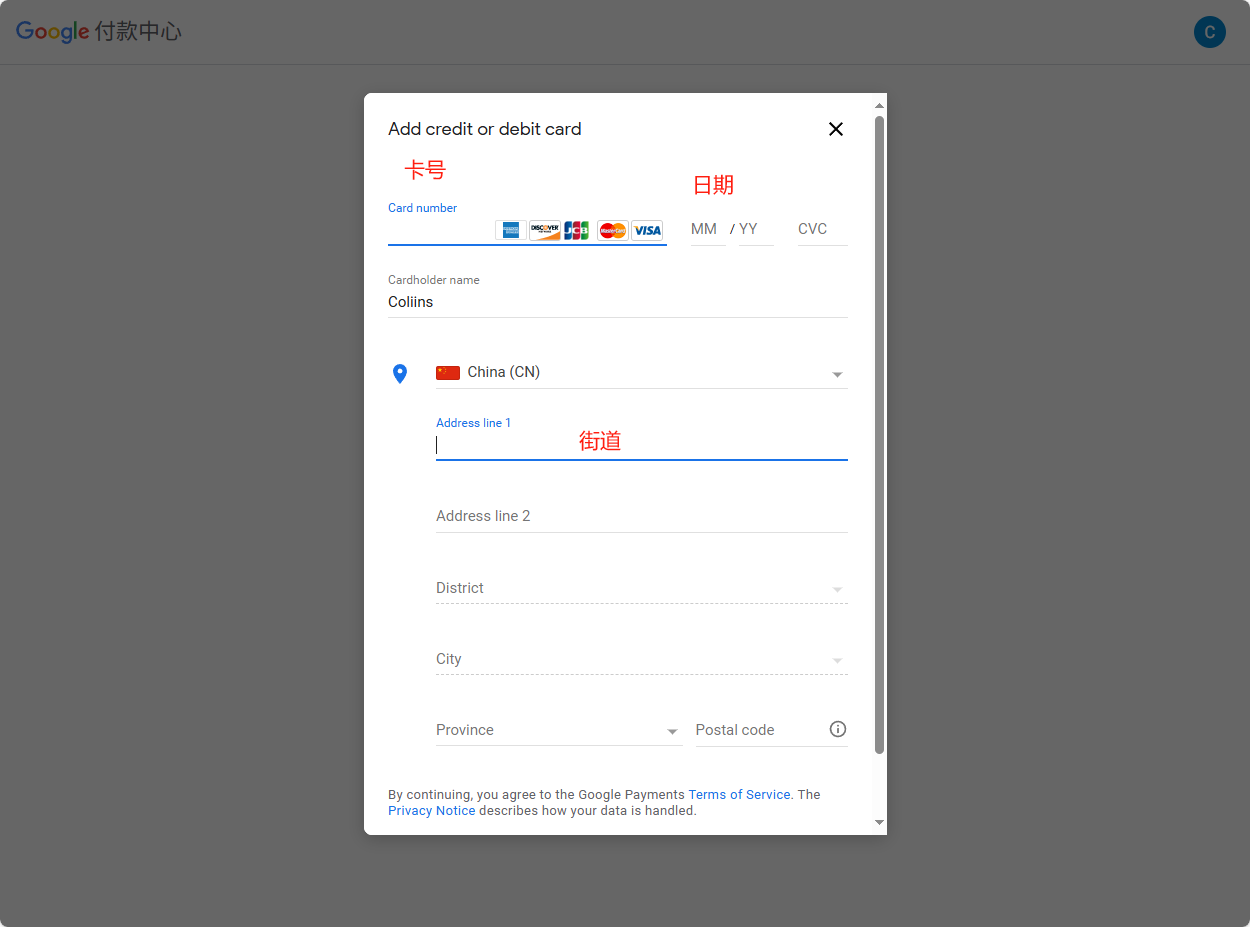This screenshot has width=1250, height=927.
Task: Click the Mastercard logo icon
Action: click(612, 230)
